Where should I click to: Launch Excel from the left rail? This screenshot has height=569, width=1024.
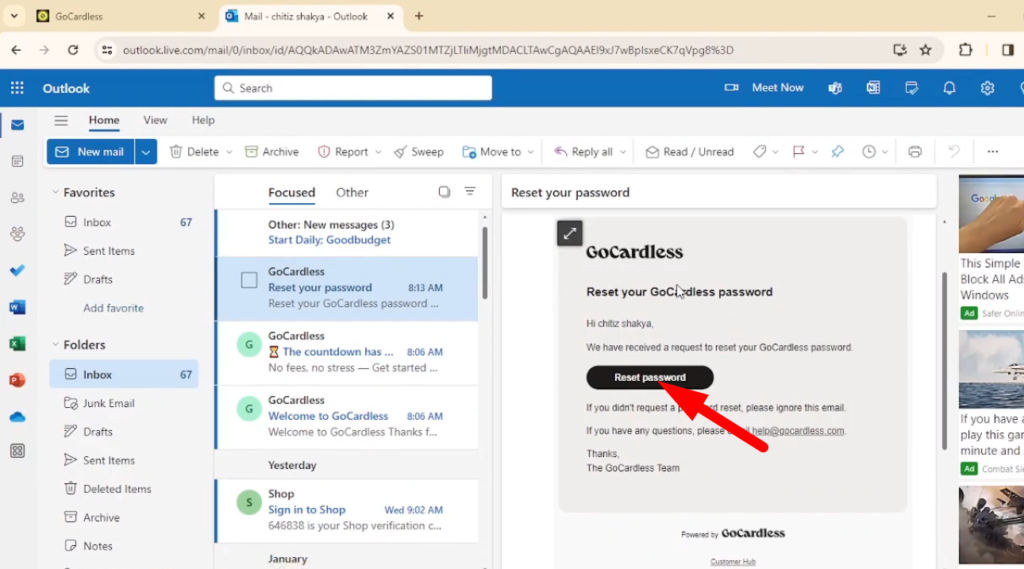(x=18, y=344)
